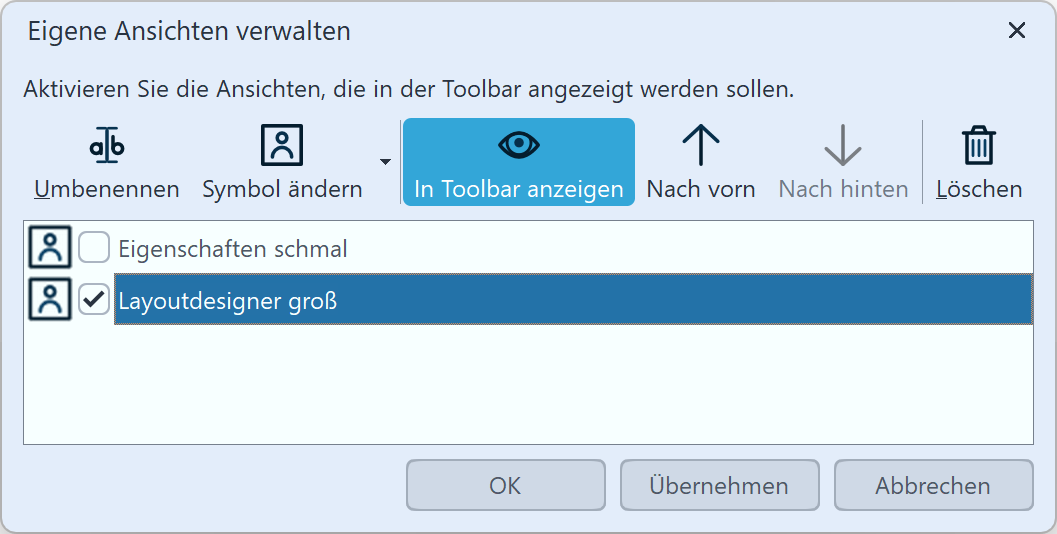The height and width of the screenshot is (534, 1057).
Task: Toggle the In Toolbar anzeigen eye icon
Action: 518,146
